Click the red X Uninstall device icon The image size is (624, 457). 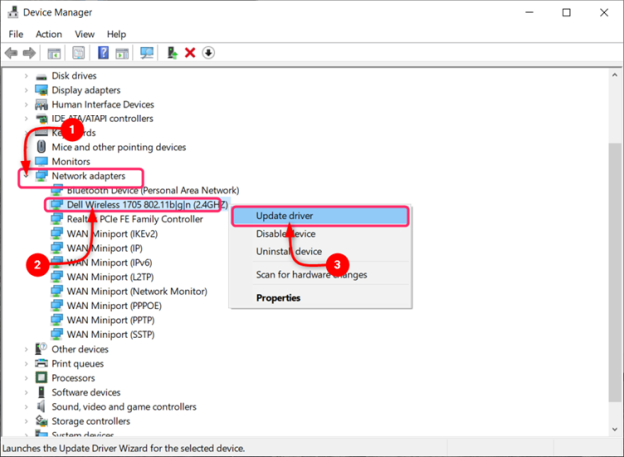coord(190,53)
